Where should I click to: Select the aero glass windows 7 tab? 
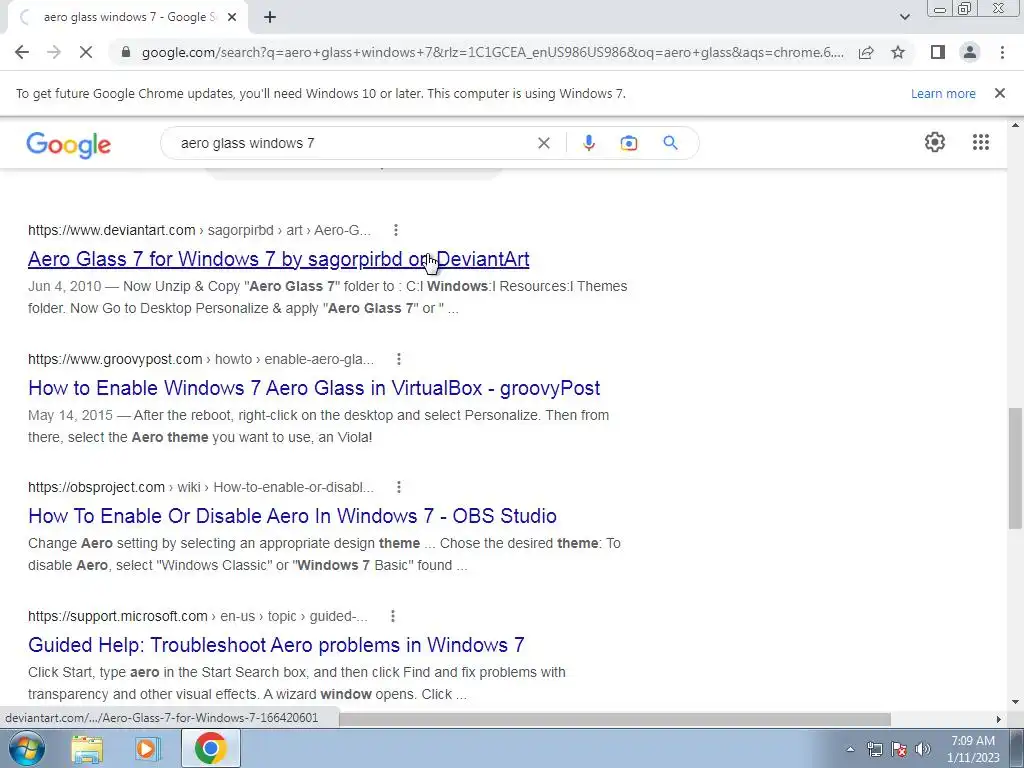pos(128,17)
